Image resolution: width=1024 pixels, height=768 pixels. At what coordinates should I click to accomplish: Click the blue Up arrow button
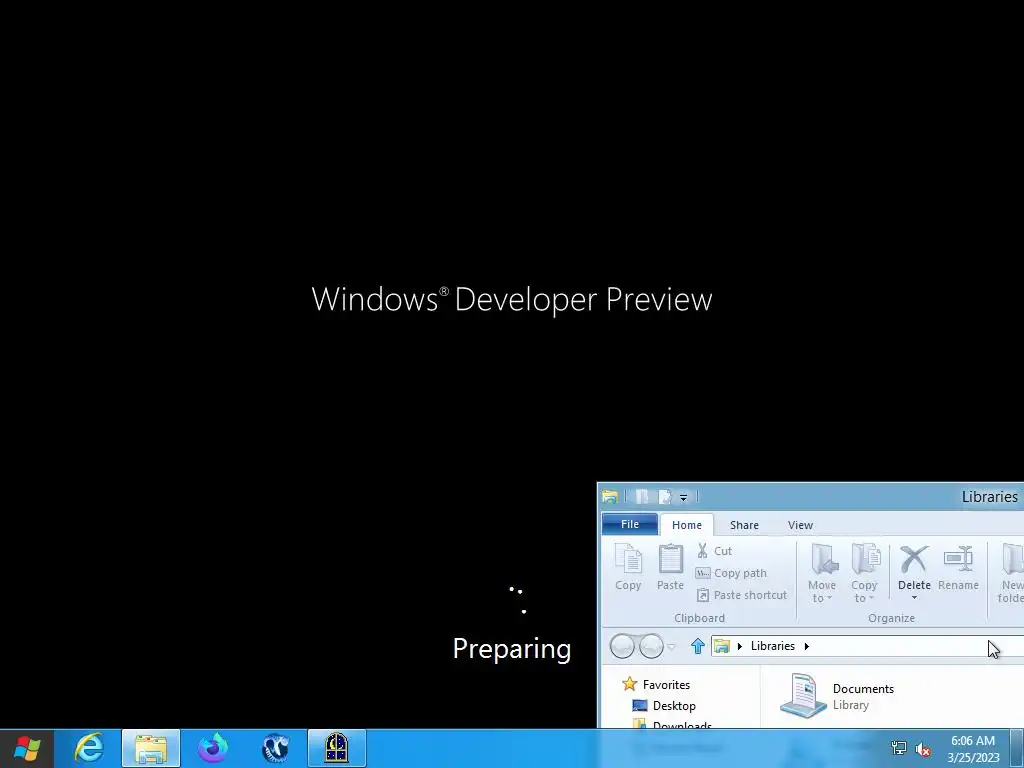697,646
